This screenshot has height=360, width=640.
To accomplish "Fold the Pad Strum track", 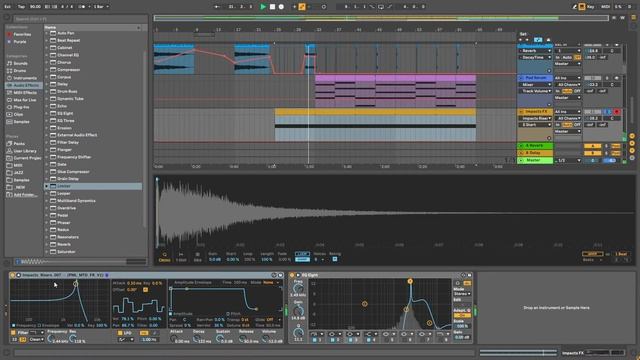I will [521, 78].
